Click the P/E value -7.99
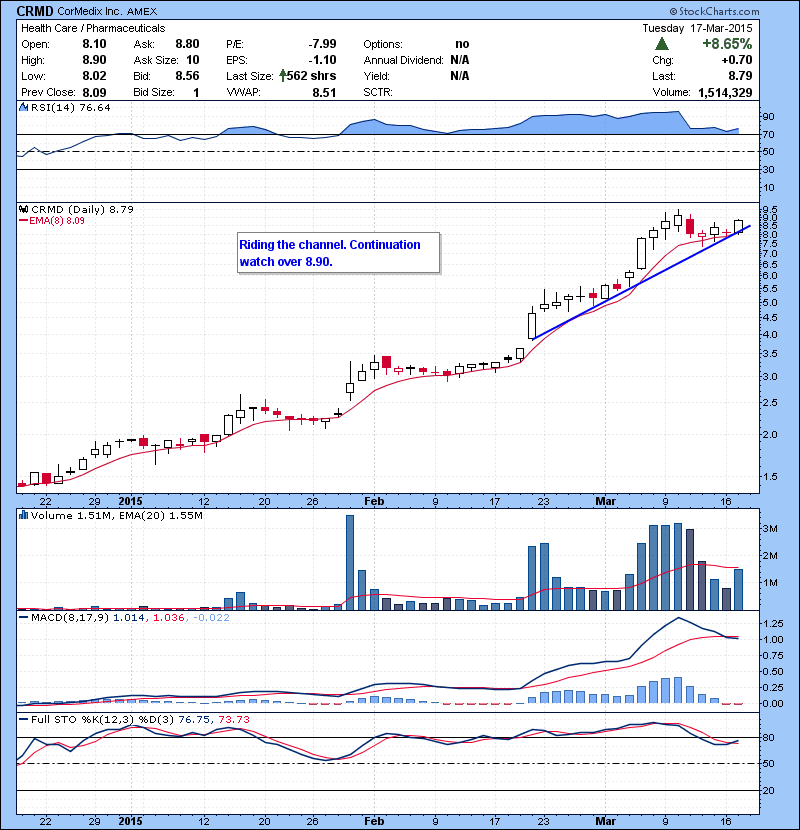 click(x=322, y=44)
